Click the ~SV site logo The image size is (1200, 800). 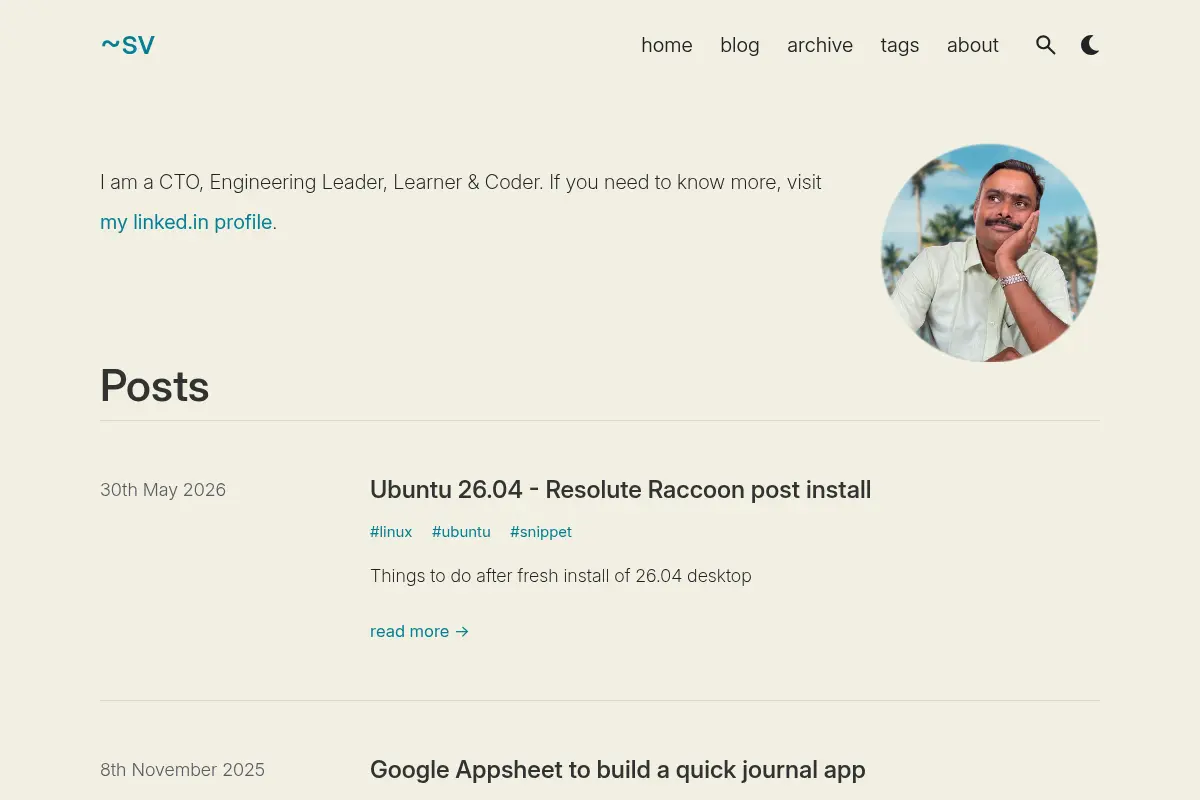click(x=127, y=45)
